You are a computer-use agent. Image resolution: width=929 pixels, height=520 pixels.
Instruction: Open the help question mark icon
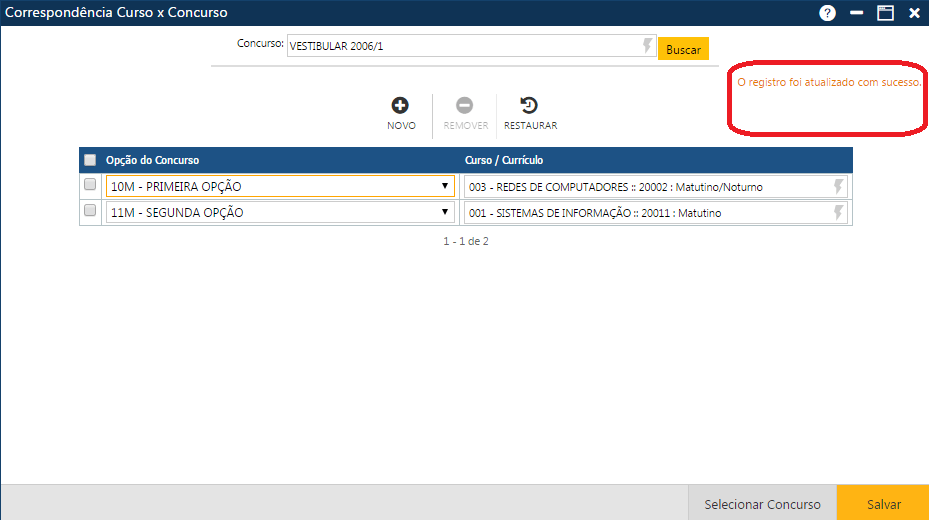(x=827, y=13)
